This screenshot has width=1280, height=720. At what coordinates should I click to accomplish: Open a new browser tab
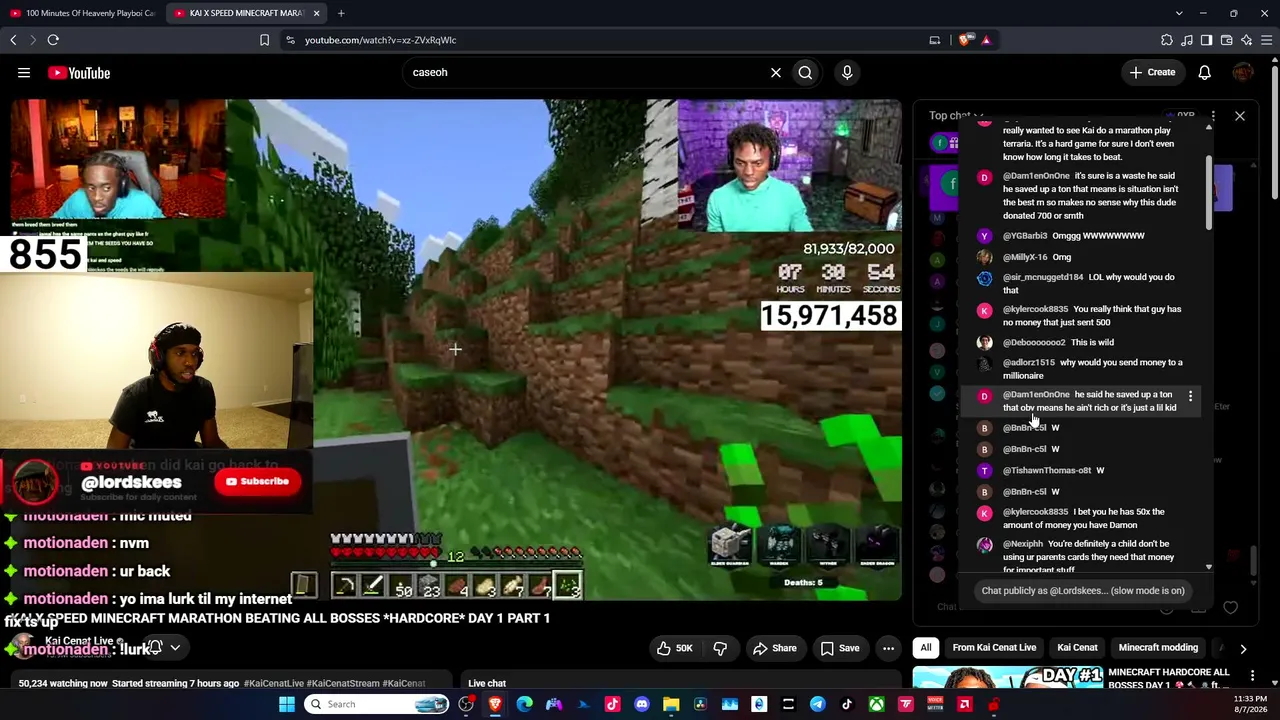pos(341,13)
